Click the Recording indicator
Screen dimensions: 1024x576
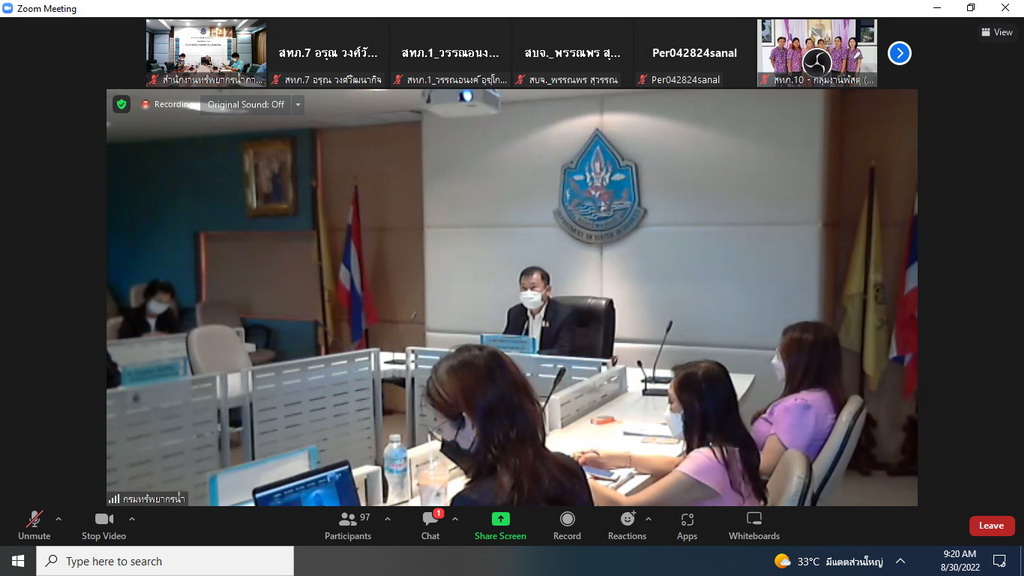(x=167, y=104)
